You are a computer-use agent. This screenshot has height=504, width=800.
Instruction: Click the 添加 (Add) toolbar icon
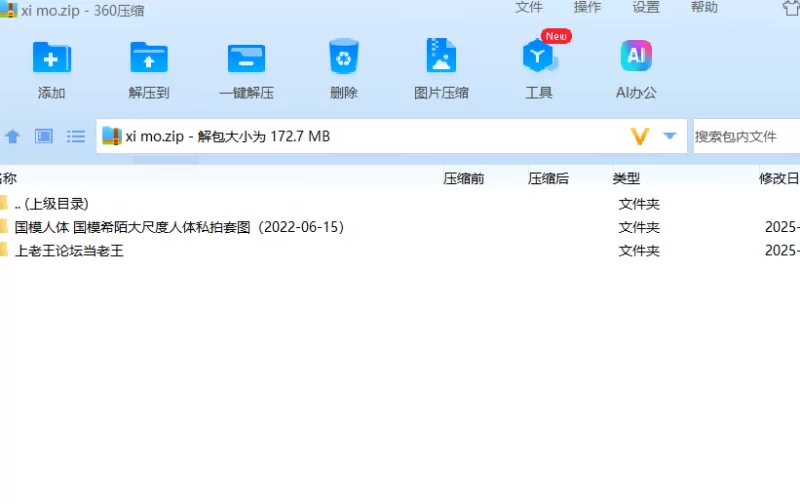(51, 58)
